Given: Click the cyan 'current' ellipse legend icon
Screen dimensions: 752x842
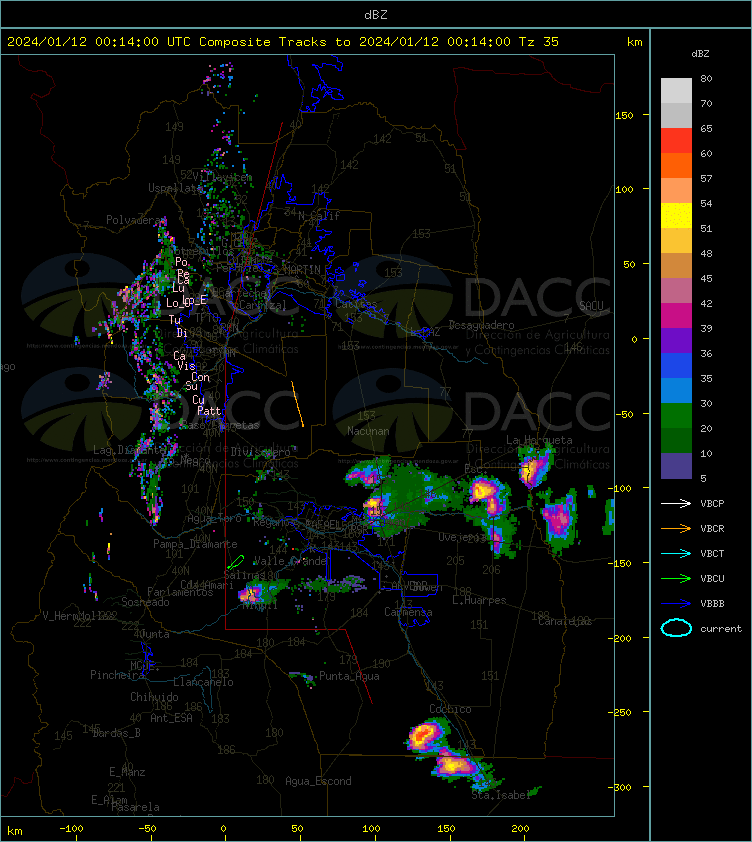Looking at the screenshot, I should 676,628.
